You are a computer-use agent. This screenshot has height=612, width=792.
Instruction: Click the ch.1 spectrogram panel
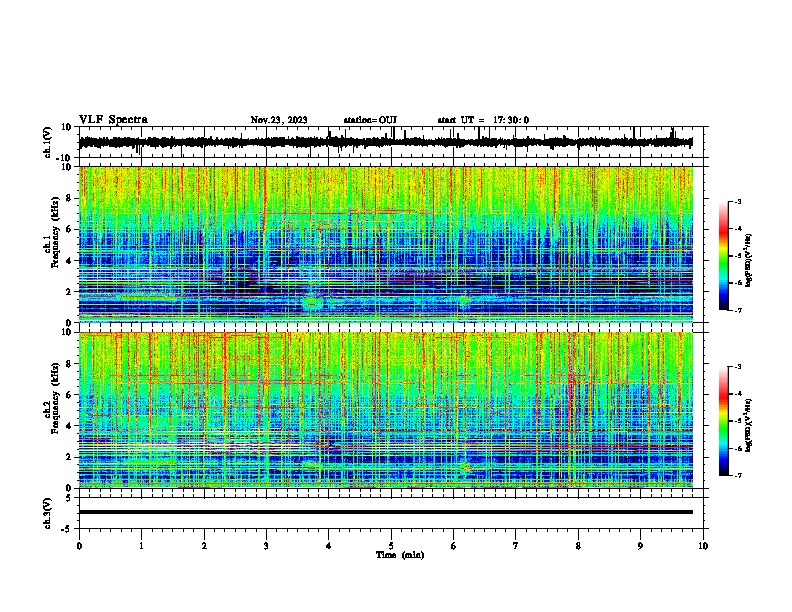click(x=386, y=244)
